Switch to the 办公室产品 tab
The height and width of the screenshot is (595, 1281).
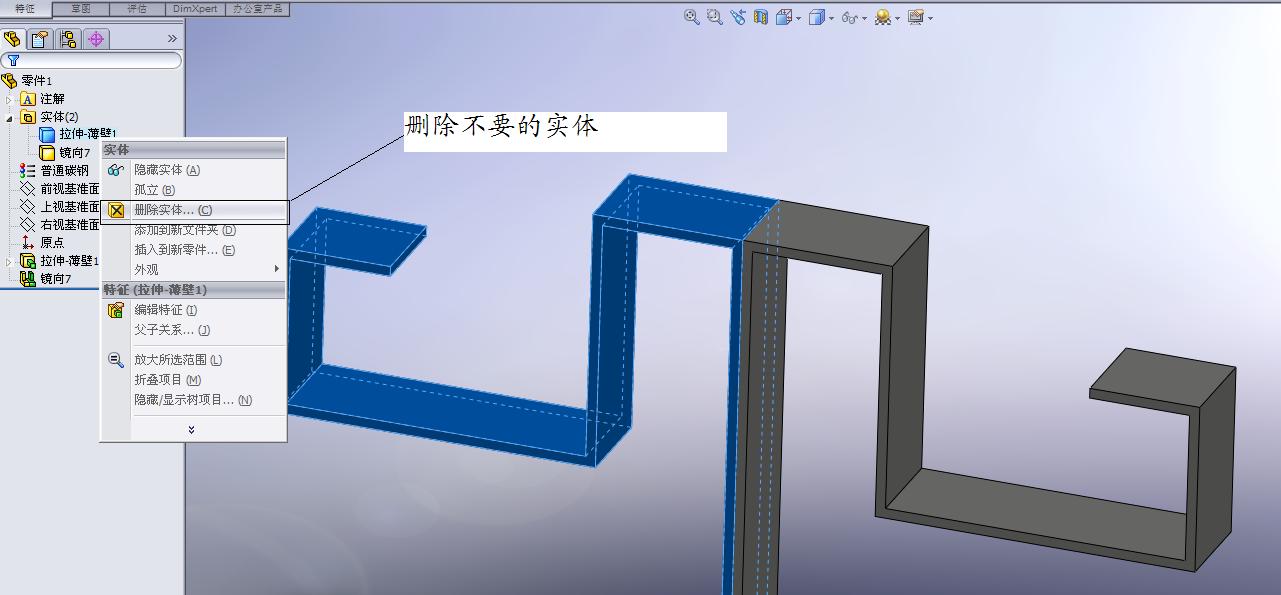pyautogui.click(x=257, y=8)
